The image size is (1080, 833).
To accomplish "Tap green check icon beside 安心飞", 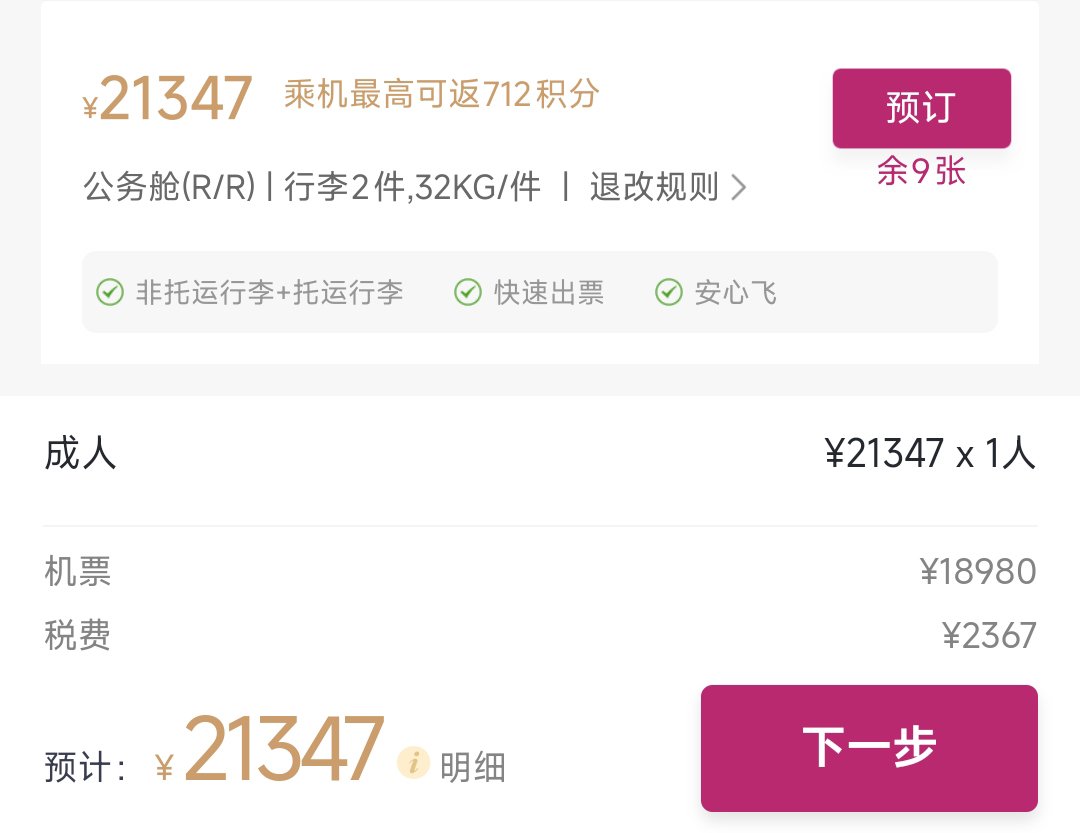I will tap(669, 292).
